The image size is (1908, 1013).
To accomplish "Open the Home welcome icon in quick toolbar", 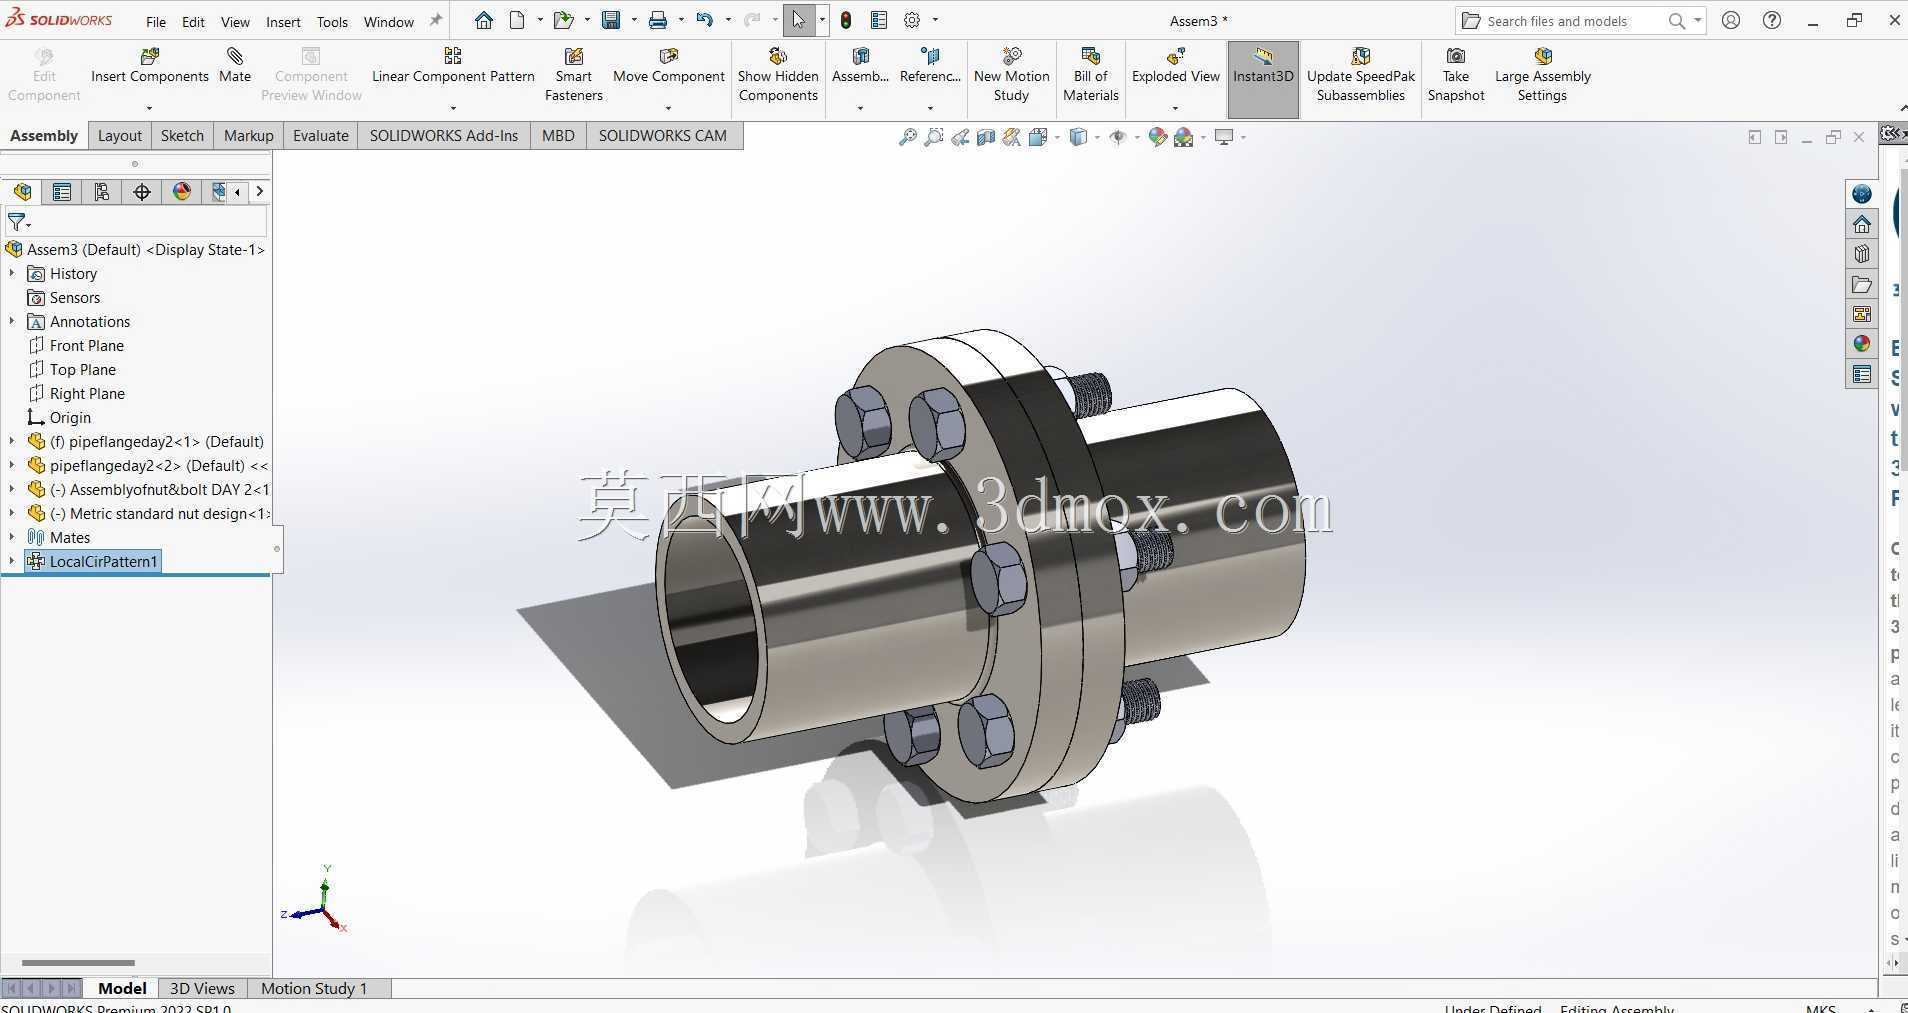I will (x=484, y=20).
